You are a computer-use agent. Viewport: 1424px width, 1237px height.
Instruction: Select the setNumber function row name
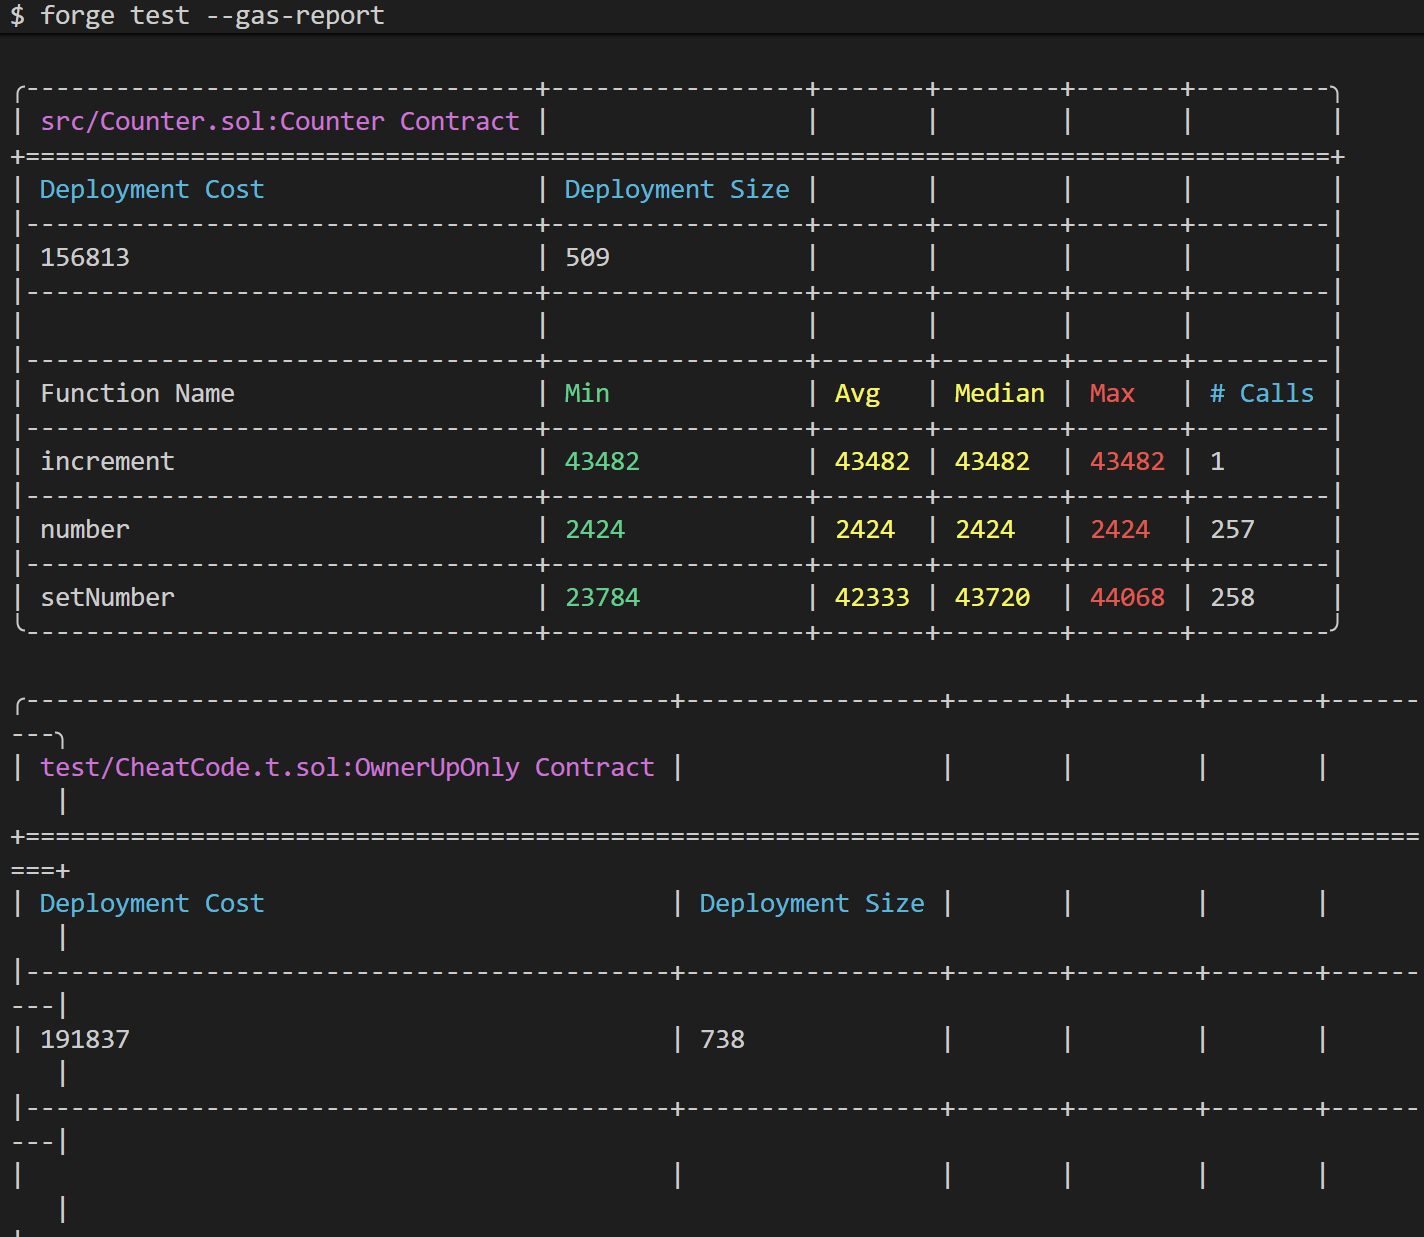(107, 598)
